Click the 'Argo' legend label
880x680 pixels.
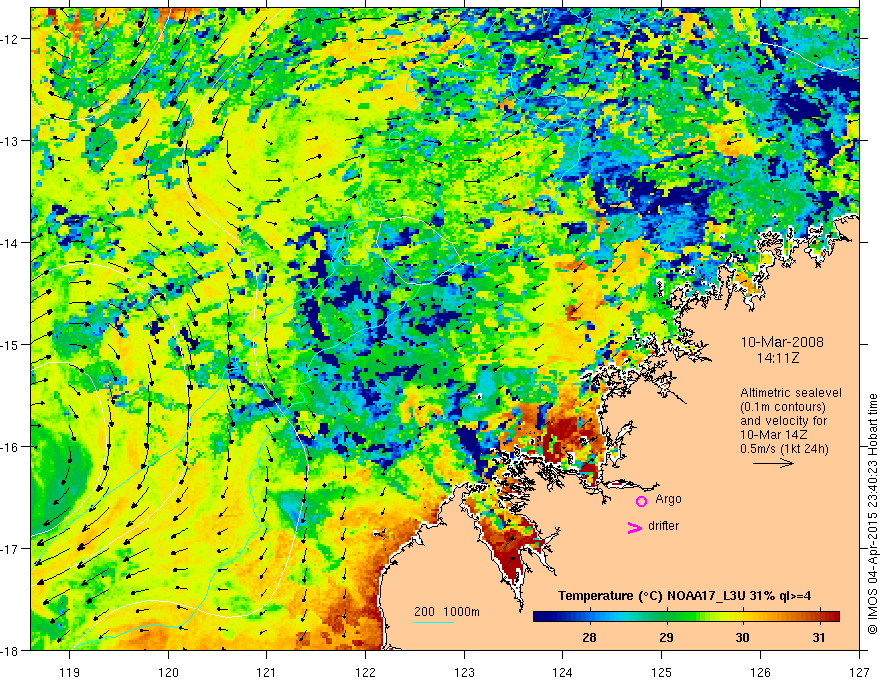(668, 499)
